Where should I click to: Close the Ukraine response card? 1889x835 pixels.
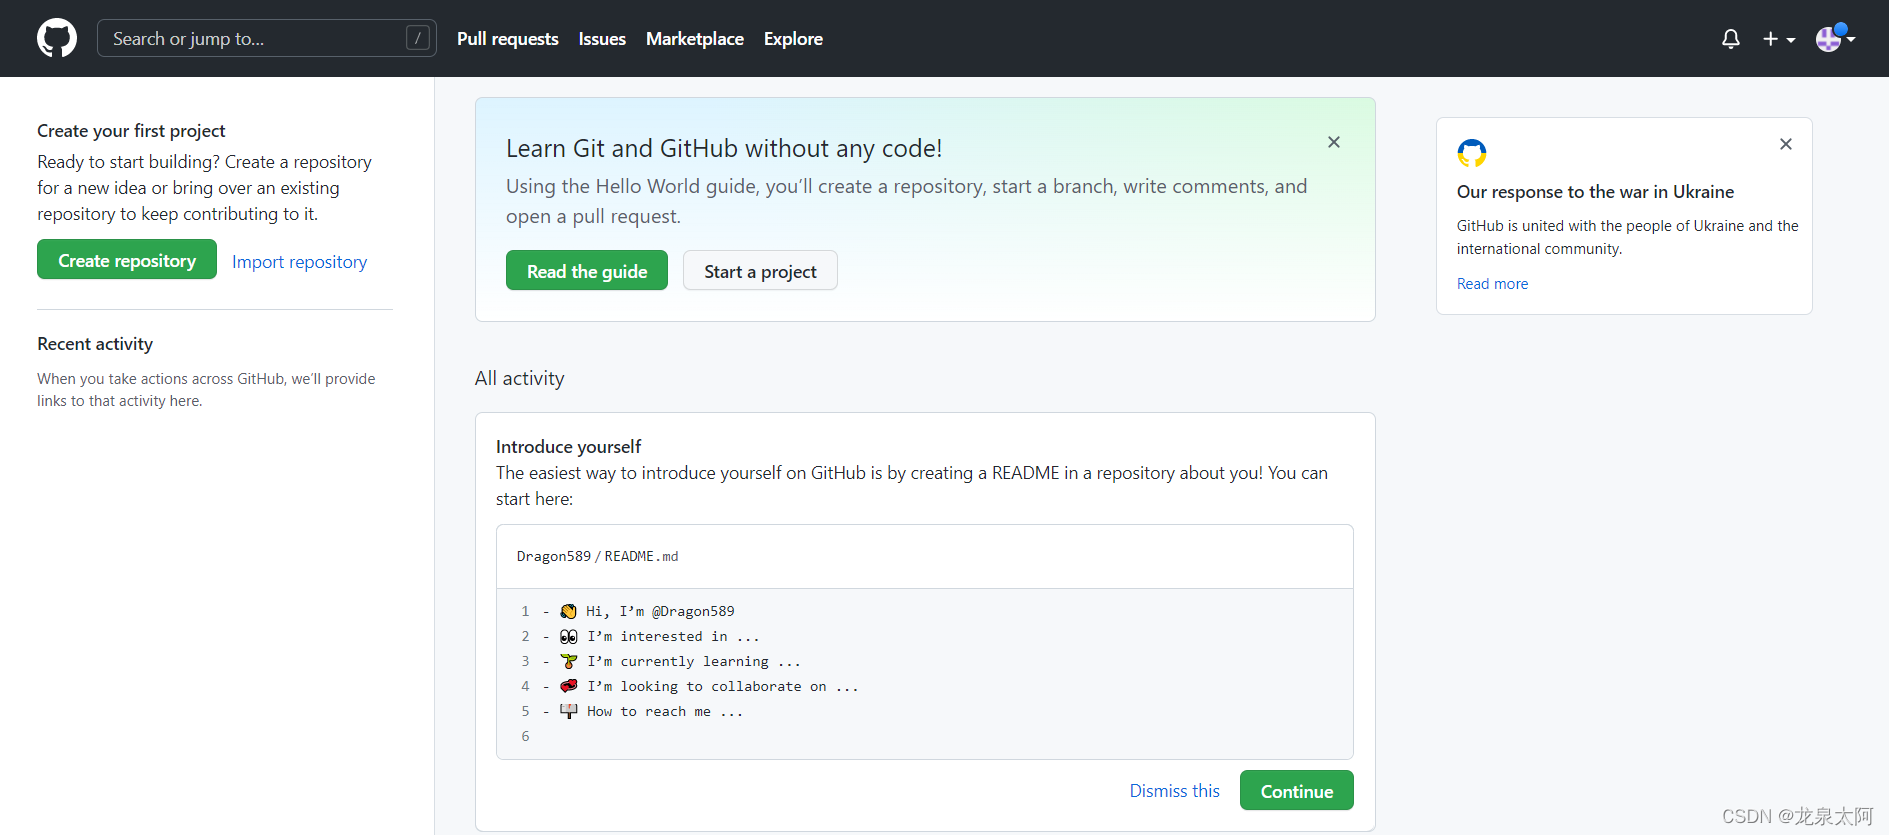coord(1786,144)
